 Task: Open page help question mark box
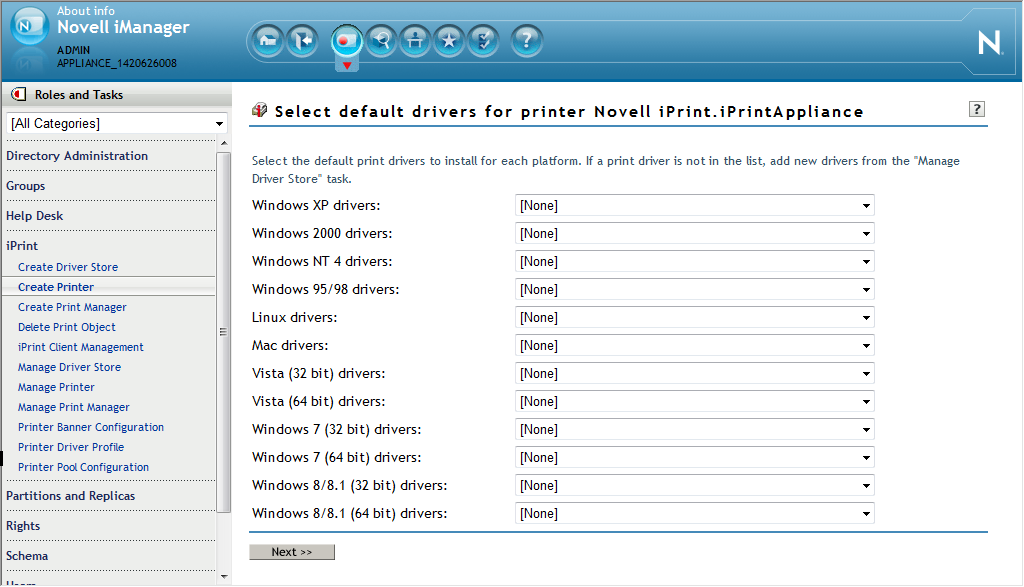976,109
